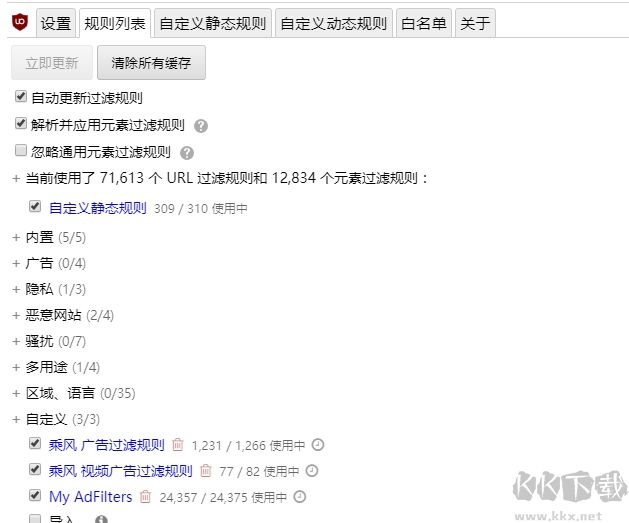Image resolution: width=629 pixels, height=523 pixels.
Task: Delete the 乘风 广告过滤规则 list via trash icon
Action: (178, 445)
